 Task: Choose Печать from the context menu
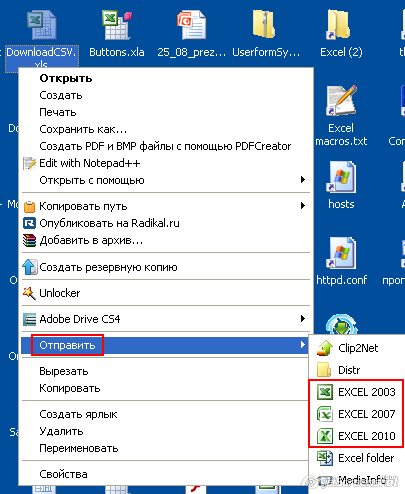(166, 112)
